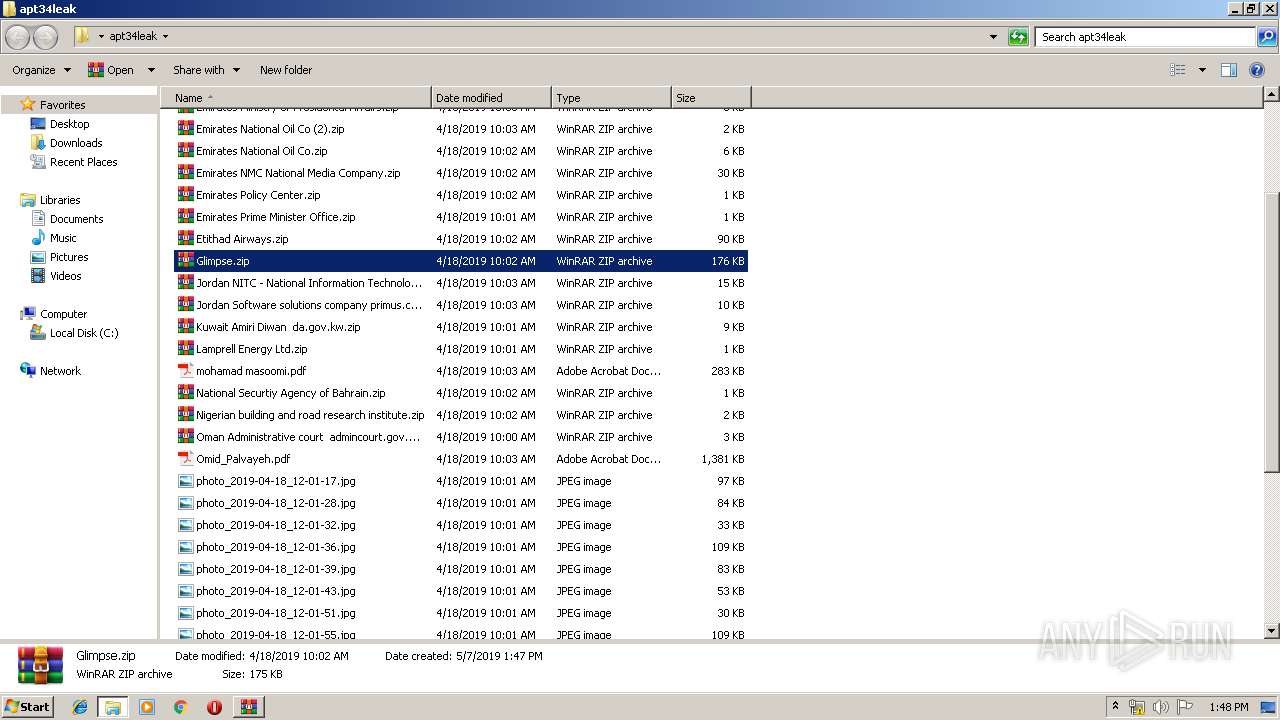Select Favorites in navigation pane
The image size is (1280, 720).
pyautogui.click(x=62, y=105)
